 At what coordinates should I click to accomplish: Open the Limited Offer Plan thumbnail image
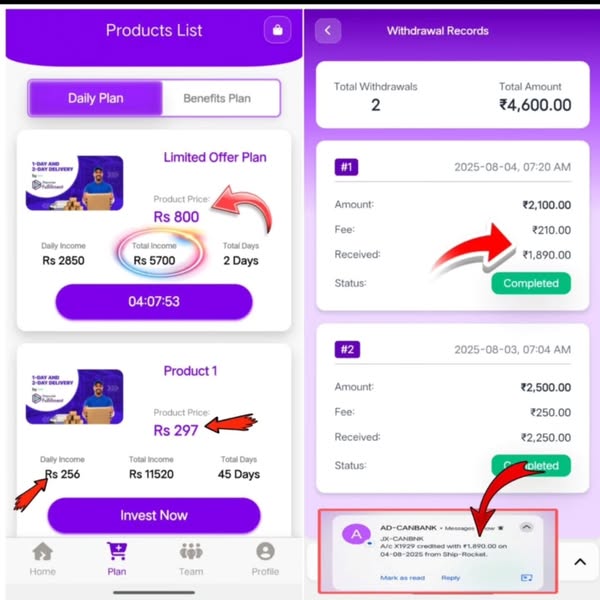click(x=75, y=183)
